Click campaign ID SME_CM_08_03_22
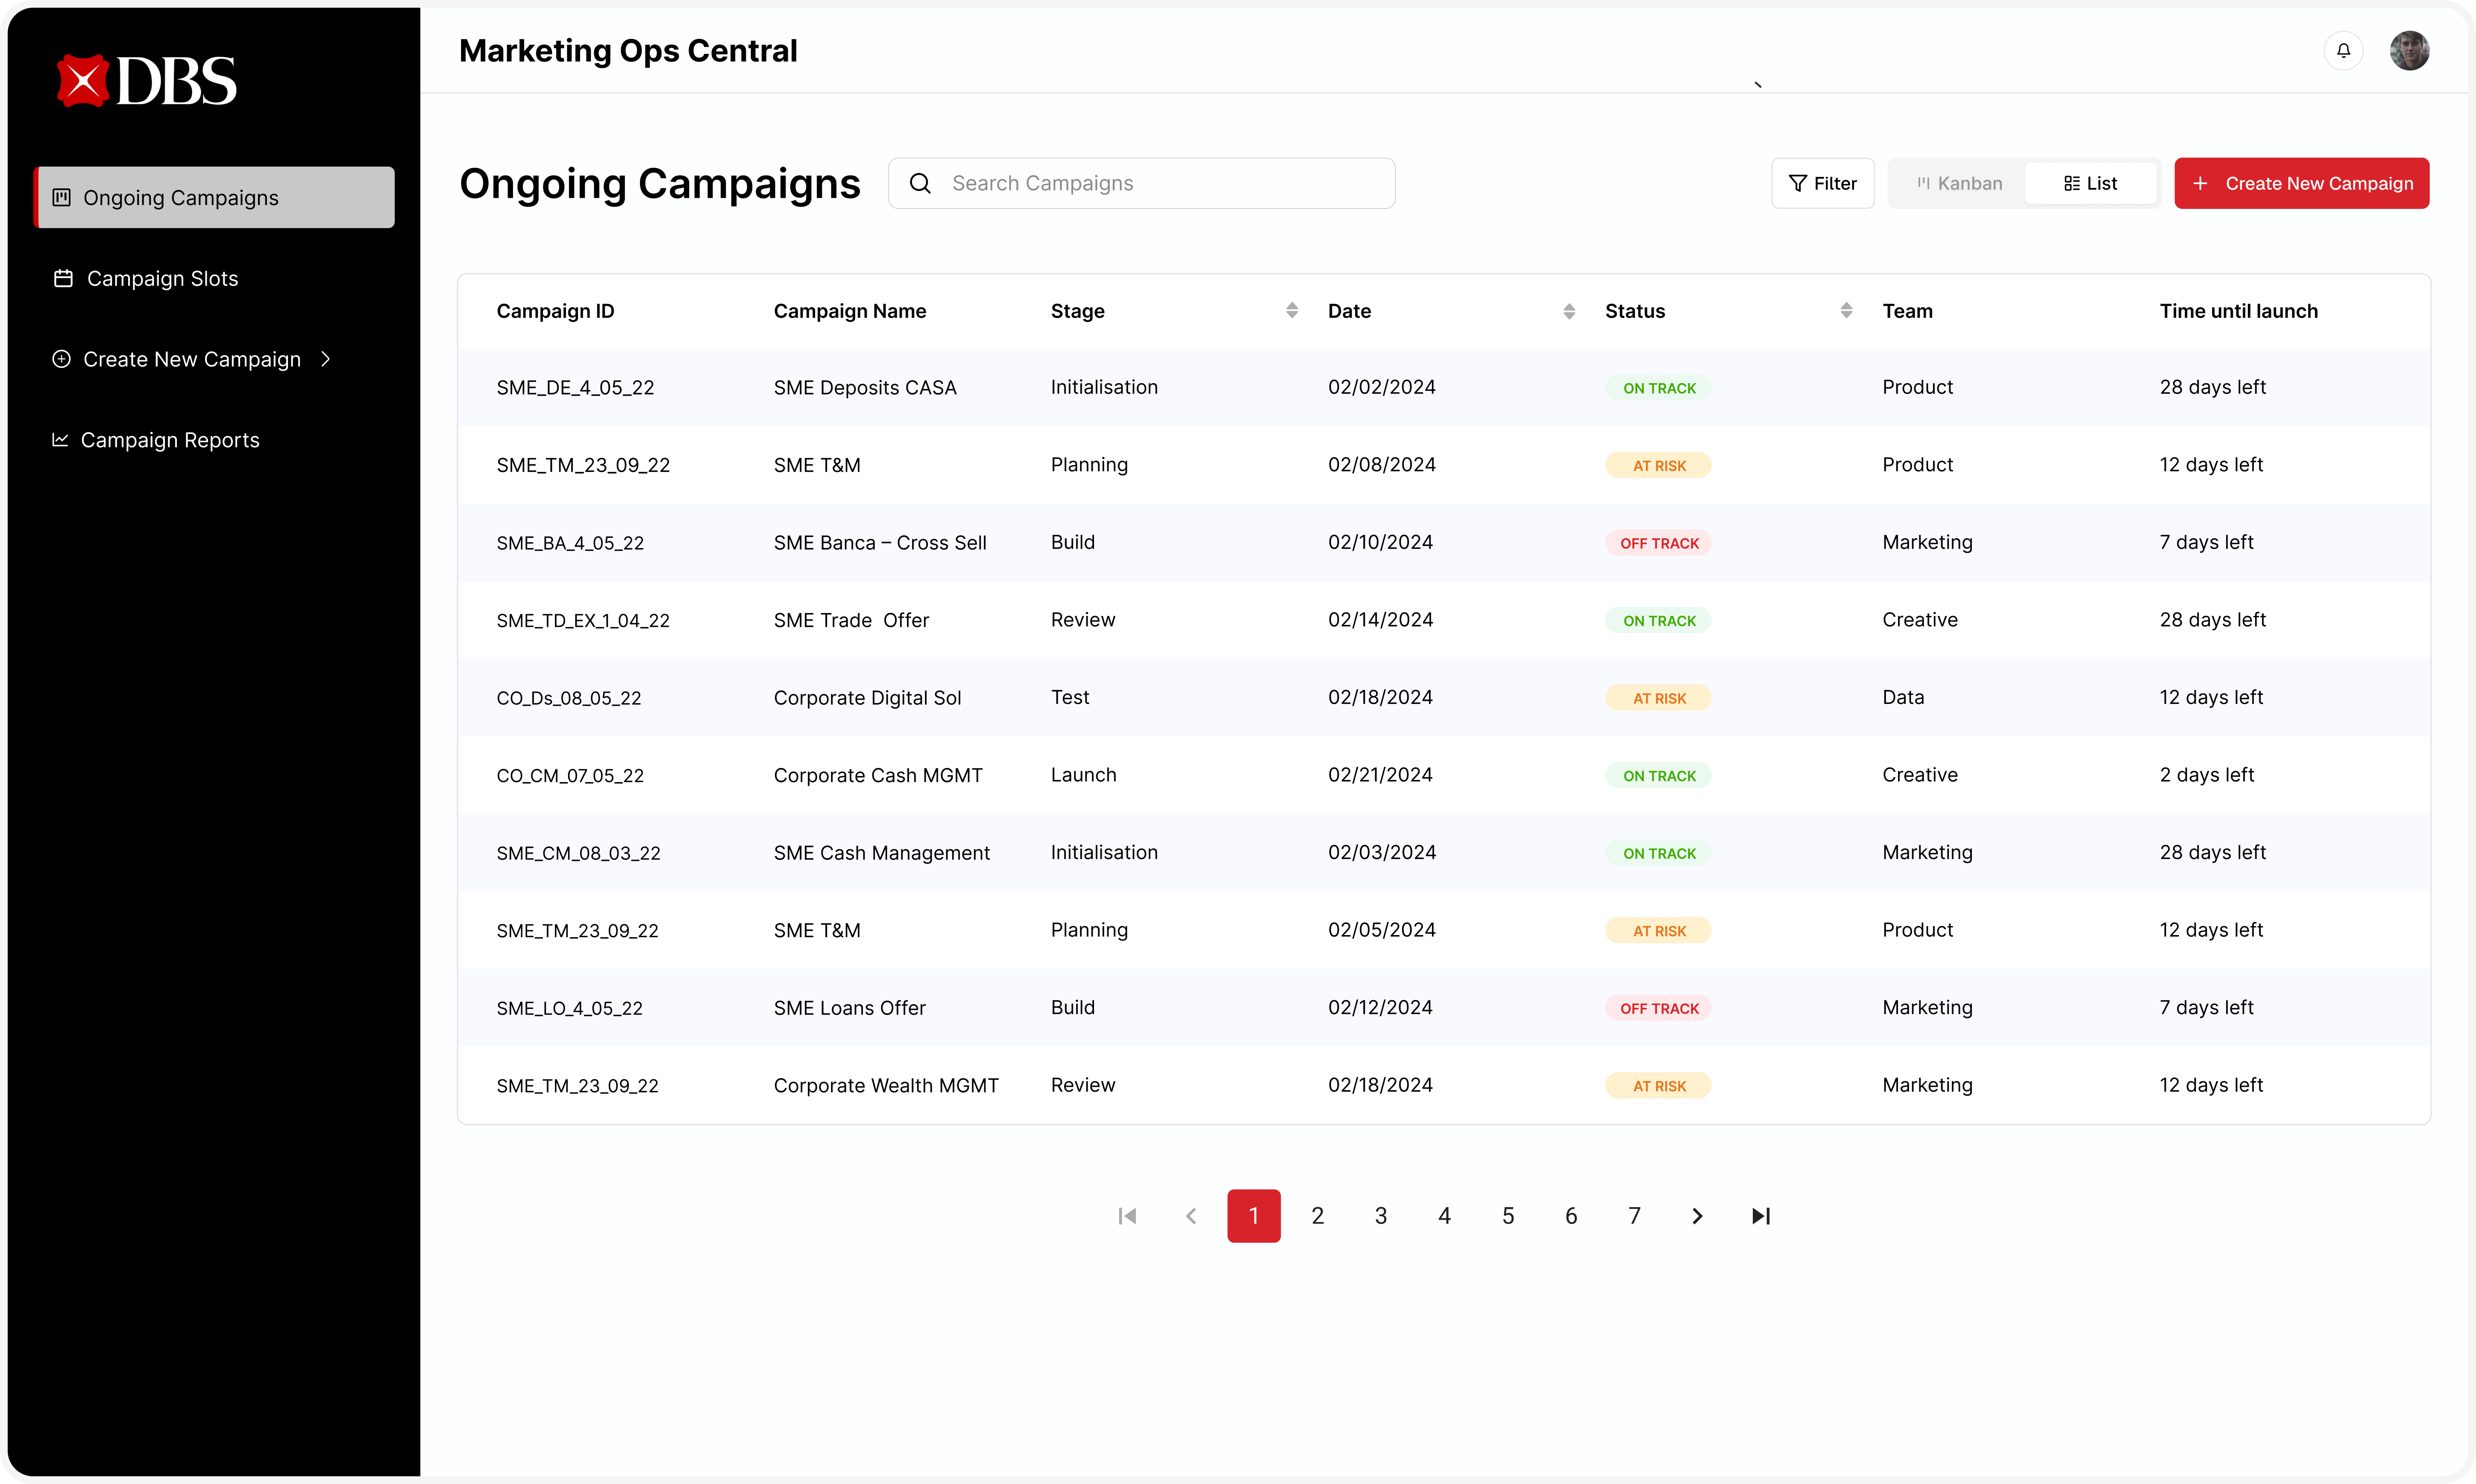Image resolution: width=2476 pixels, height=1484 pixels. [x=578, y=853]
